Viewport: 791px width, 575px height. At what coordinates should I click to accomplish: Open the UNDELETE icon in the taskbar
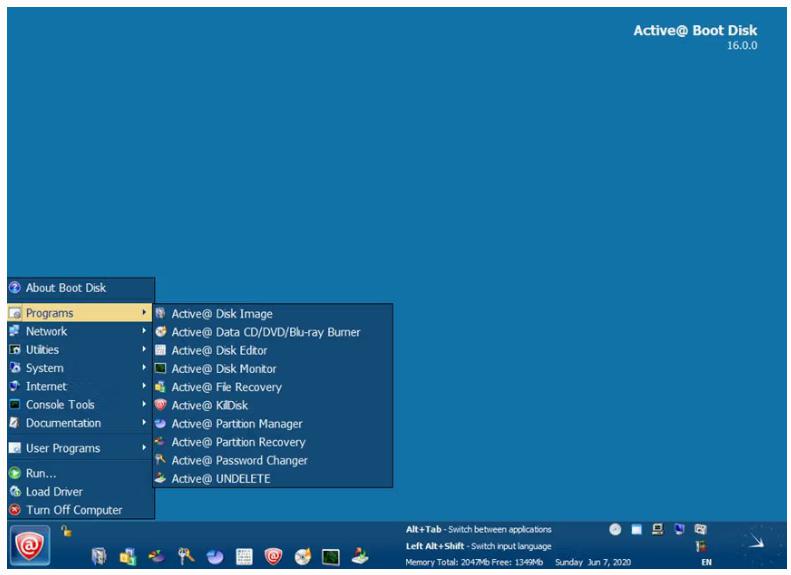[358, 557]
